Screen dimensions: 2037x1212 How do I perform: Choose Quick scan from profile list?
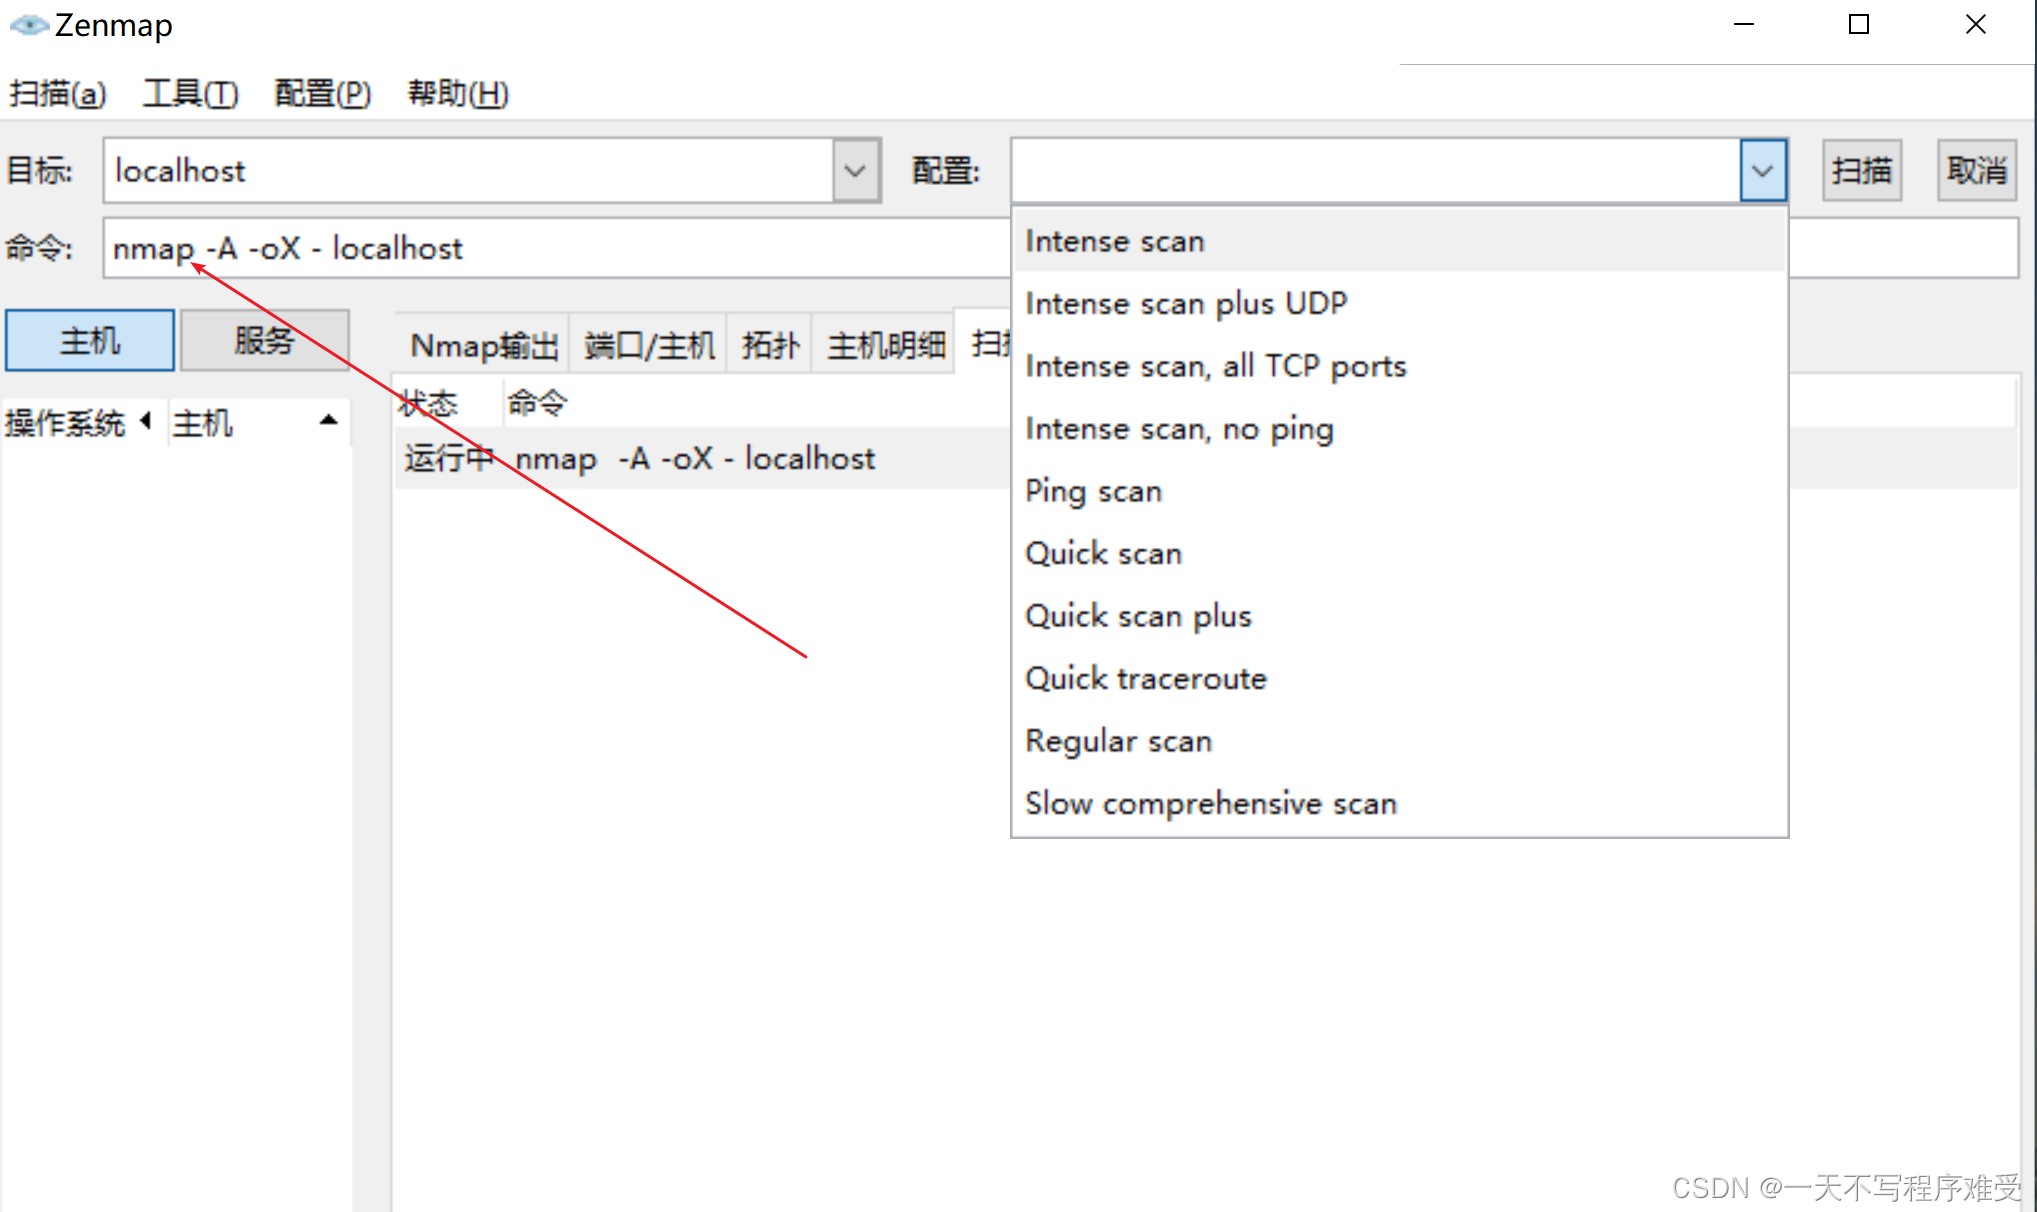pos(1103,554)
